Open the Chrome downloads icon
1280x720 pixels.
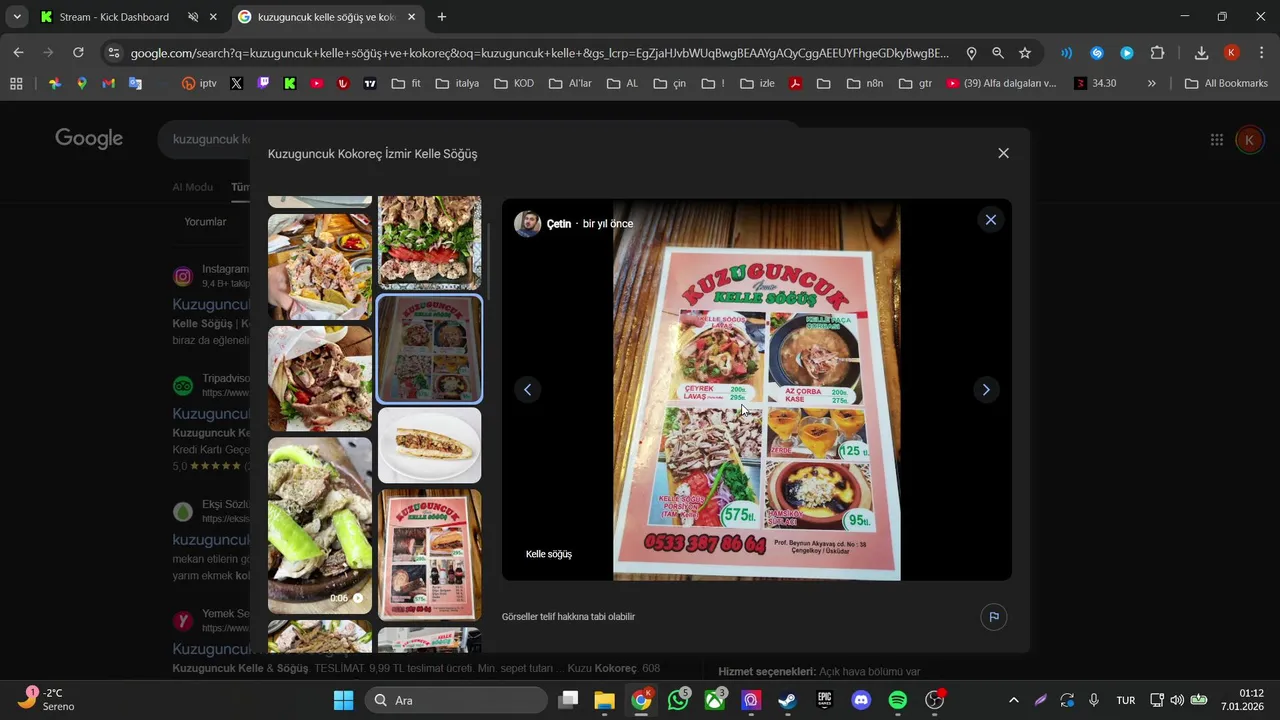[x=1201, y=53]
